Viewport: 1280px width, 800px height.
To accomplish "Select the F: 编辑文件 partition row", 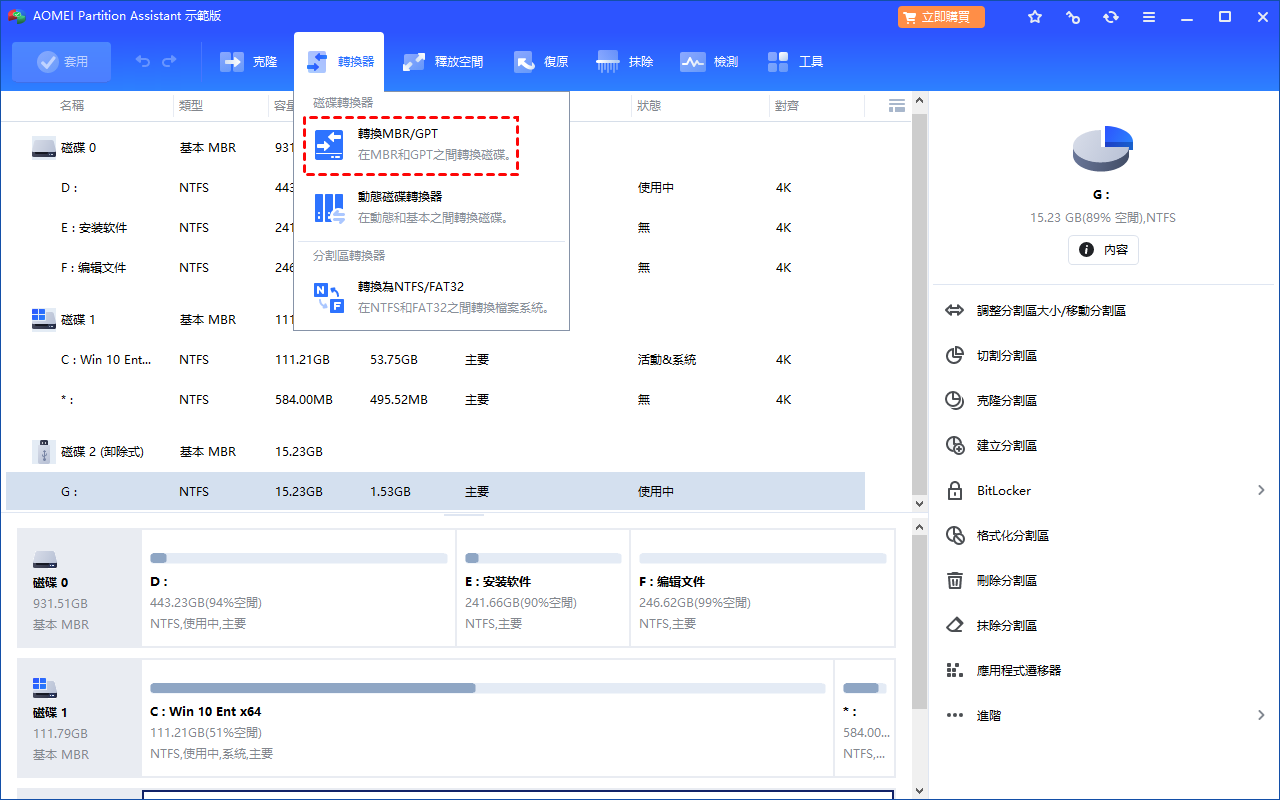I will [x=435, y=268].
